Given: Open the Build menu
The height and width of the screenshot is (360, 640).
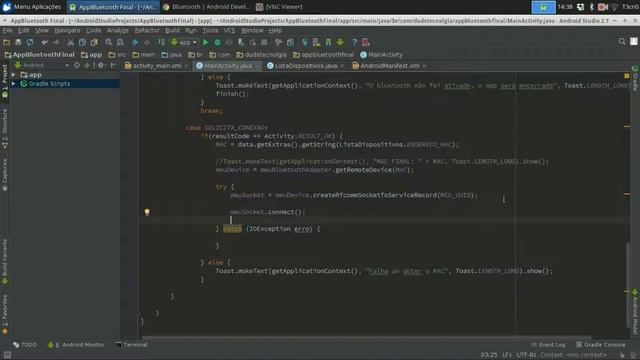Looking at the screenshot, I should tap(172, 30).
